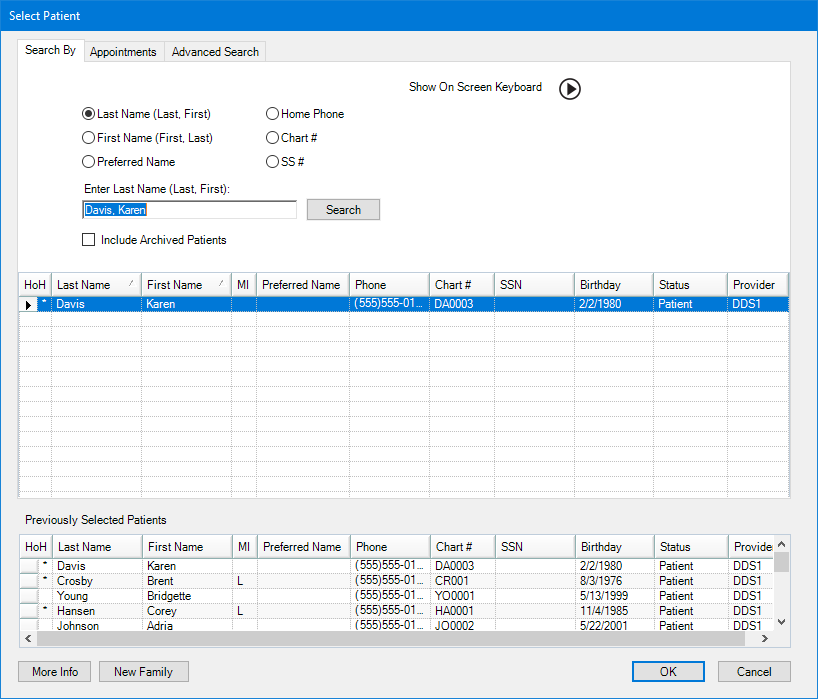Choose the Preferred Name search option
The height and width of the screenshot is (699, 818).
(89, 162)
